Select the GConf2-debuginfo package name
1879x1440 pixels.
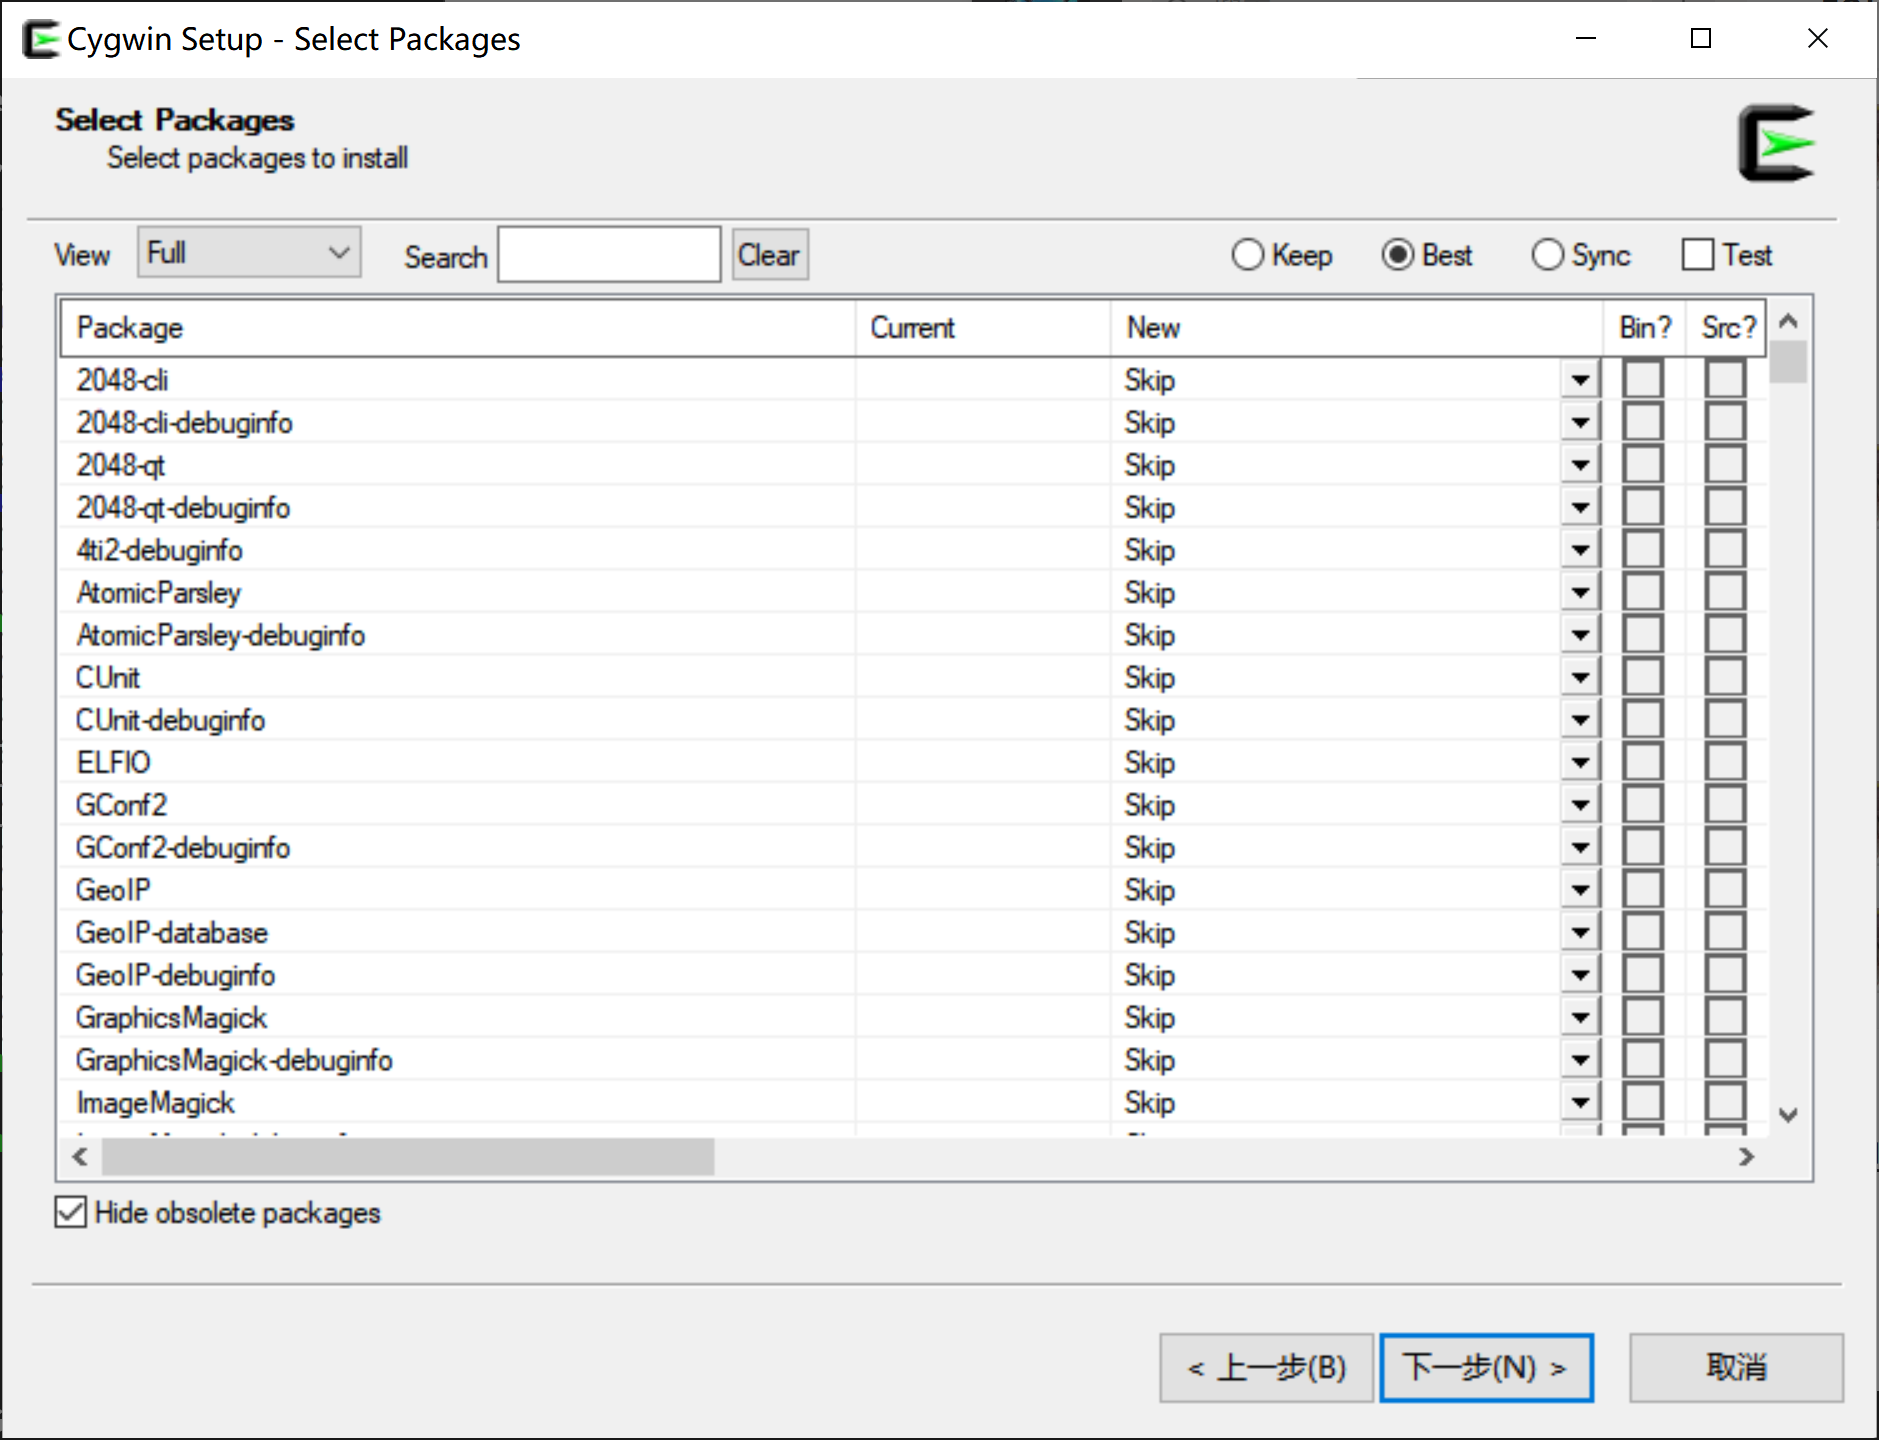tap(183, 848)
